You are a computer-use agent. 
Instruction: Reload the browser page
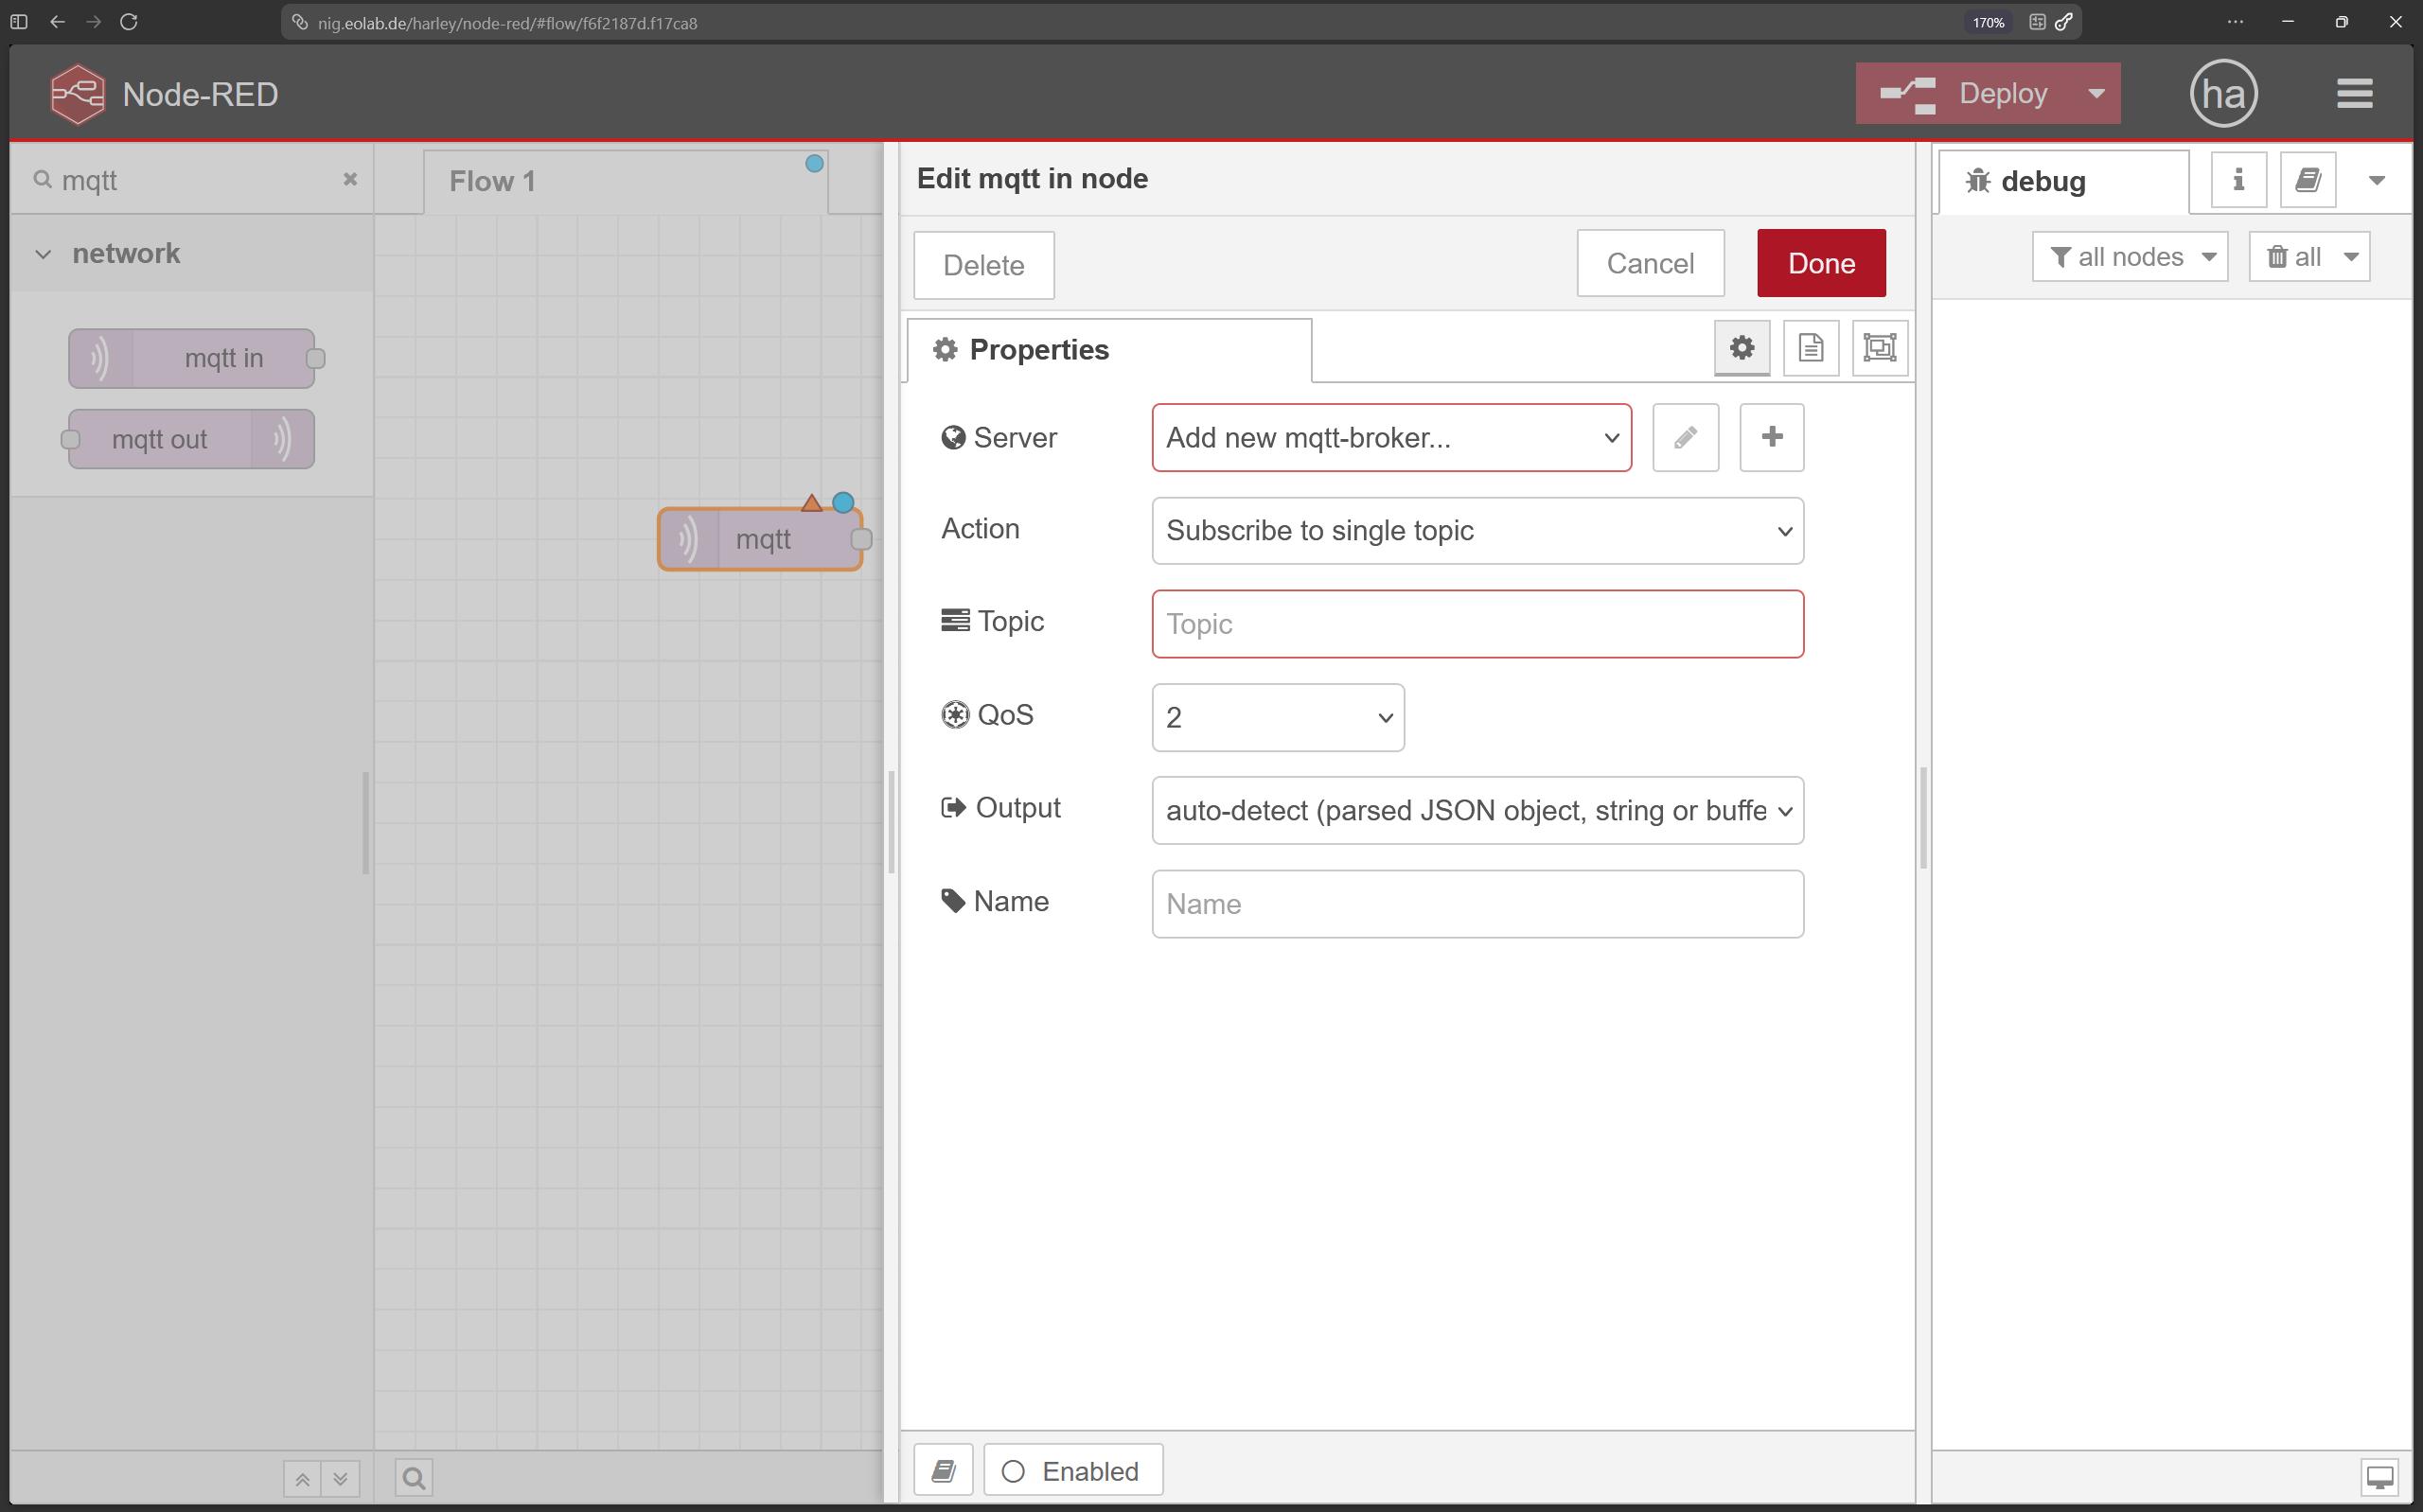pos(129,22)
